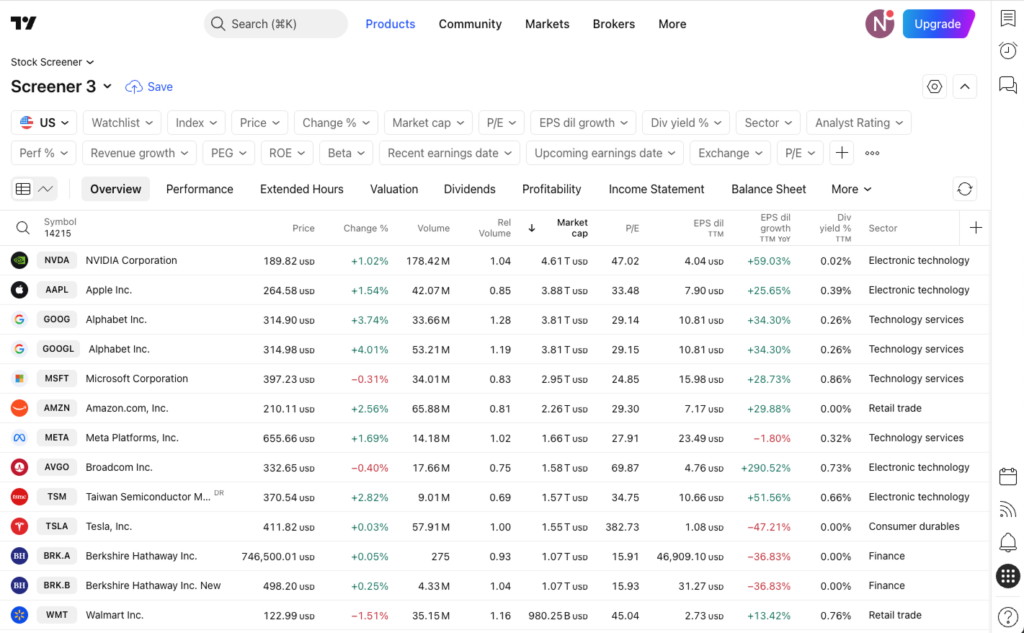This screenshot has width=1024, height=633.
Task: Click the Upgrade button
Action: point(937,22)
